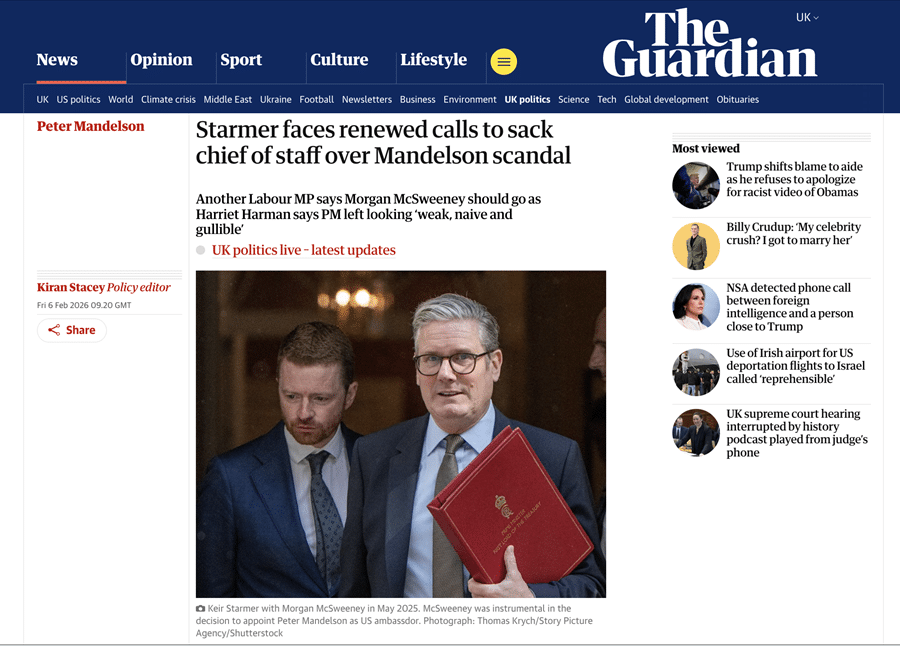Open UK politics subnav item
900x646 pixels.
point(527,99)
